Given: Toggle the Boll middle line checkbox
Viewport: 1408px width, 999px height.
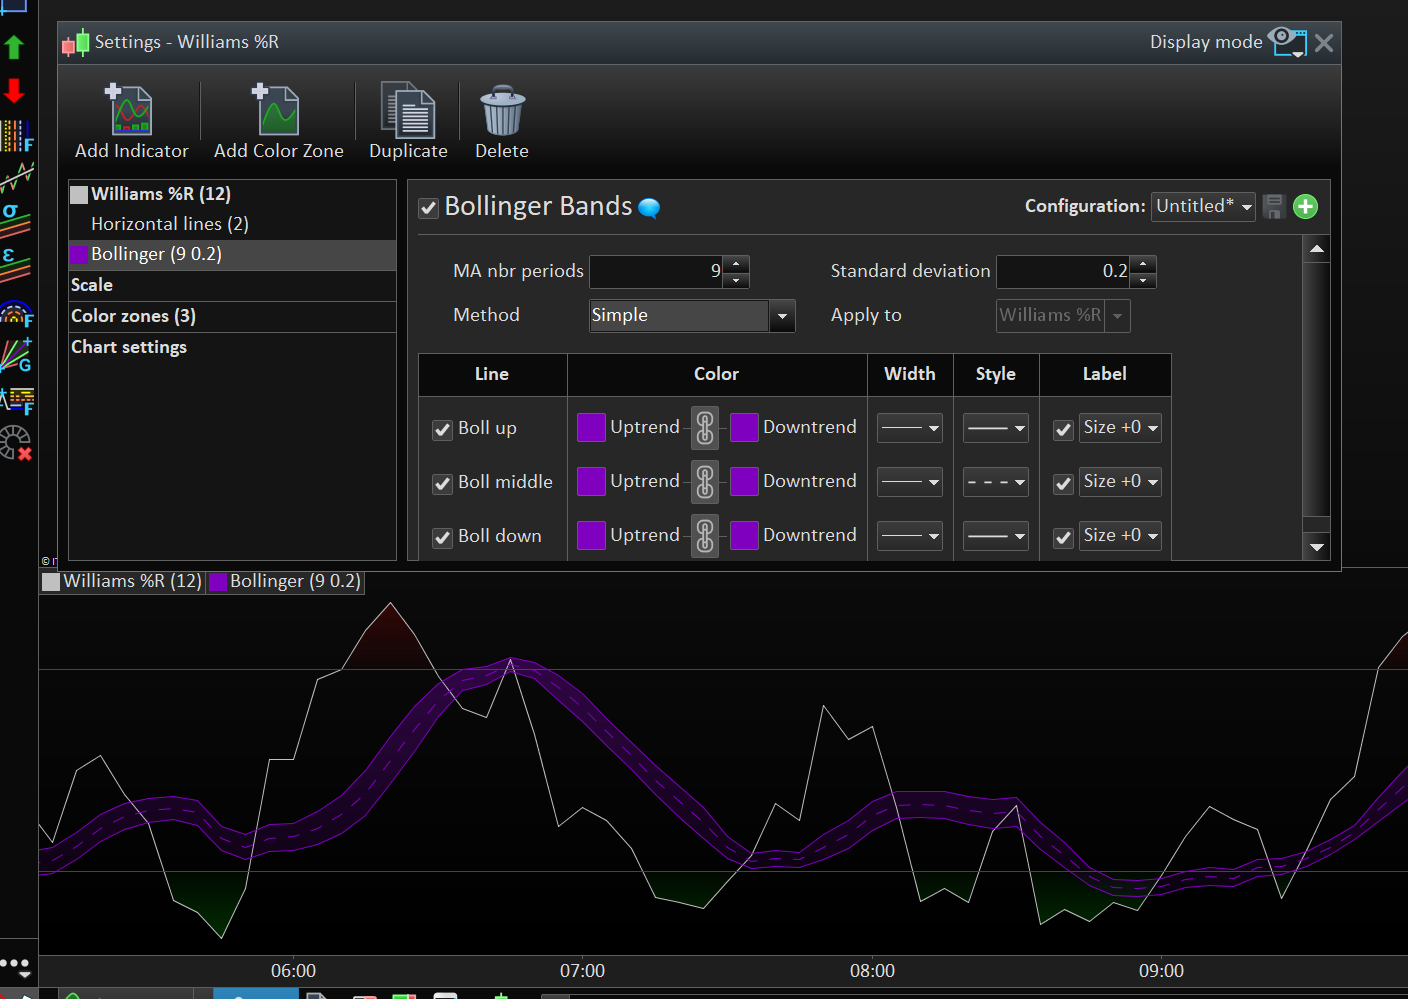Looking at the screenshot, I should 442,484.
